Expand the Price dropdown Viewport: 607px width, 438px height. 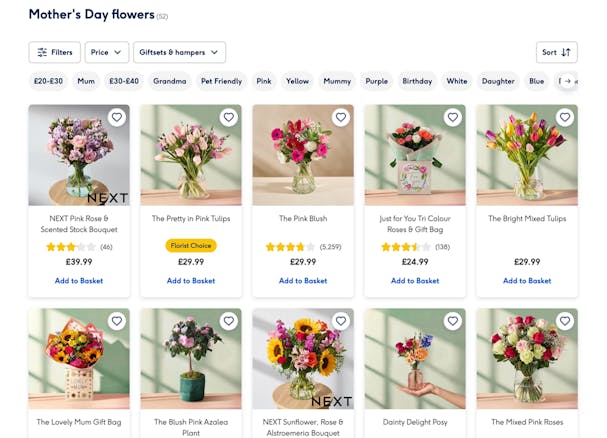[x=107, y=52]
